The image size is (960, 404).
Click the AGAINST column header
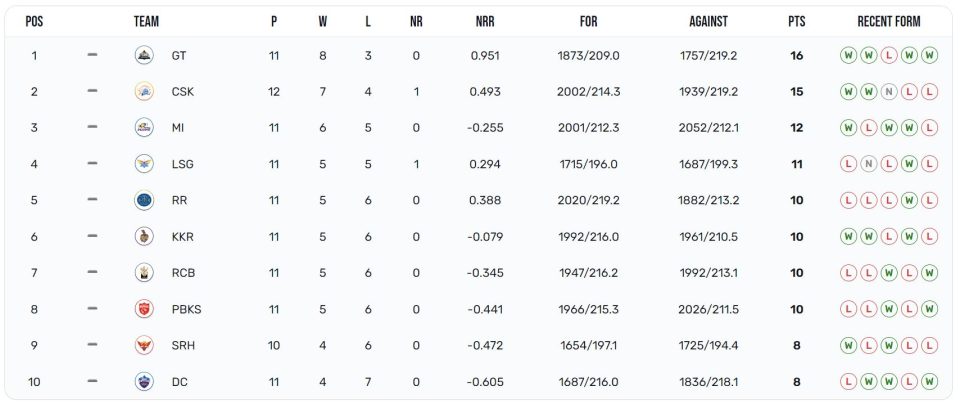click(708, 21)
